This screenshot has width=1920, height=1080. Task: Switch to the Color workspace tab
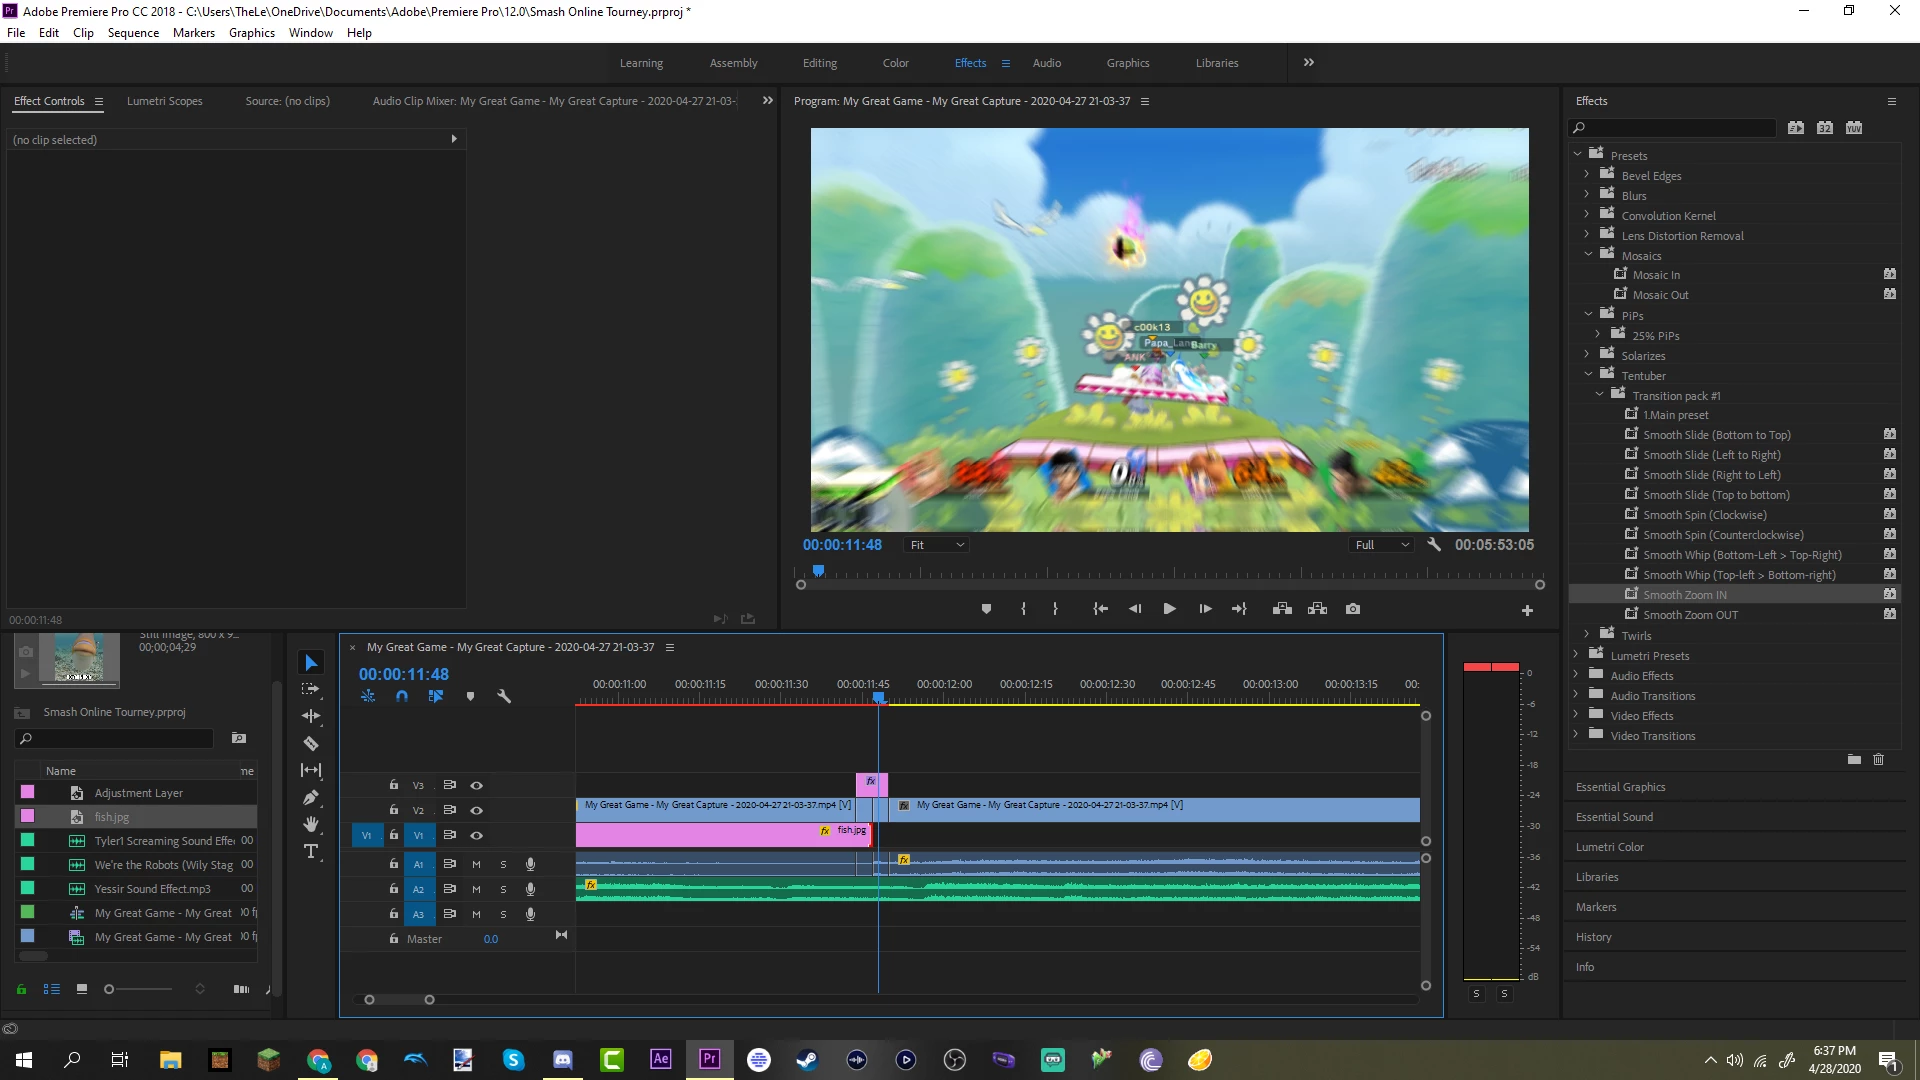point(895,63)
